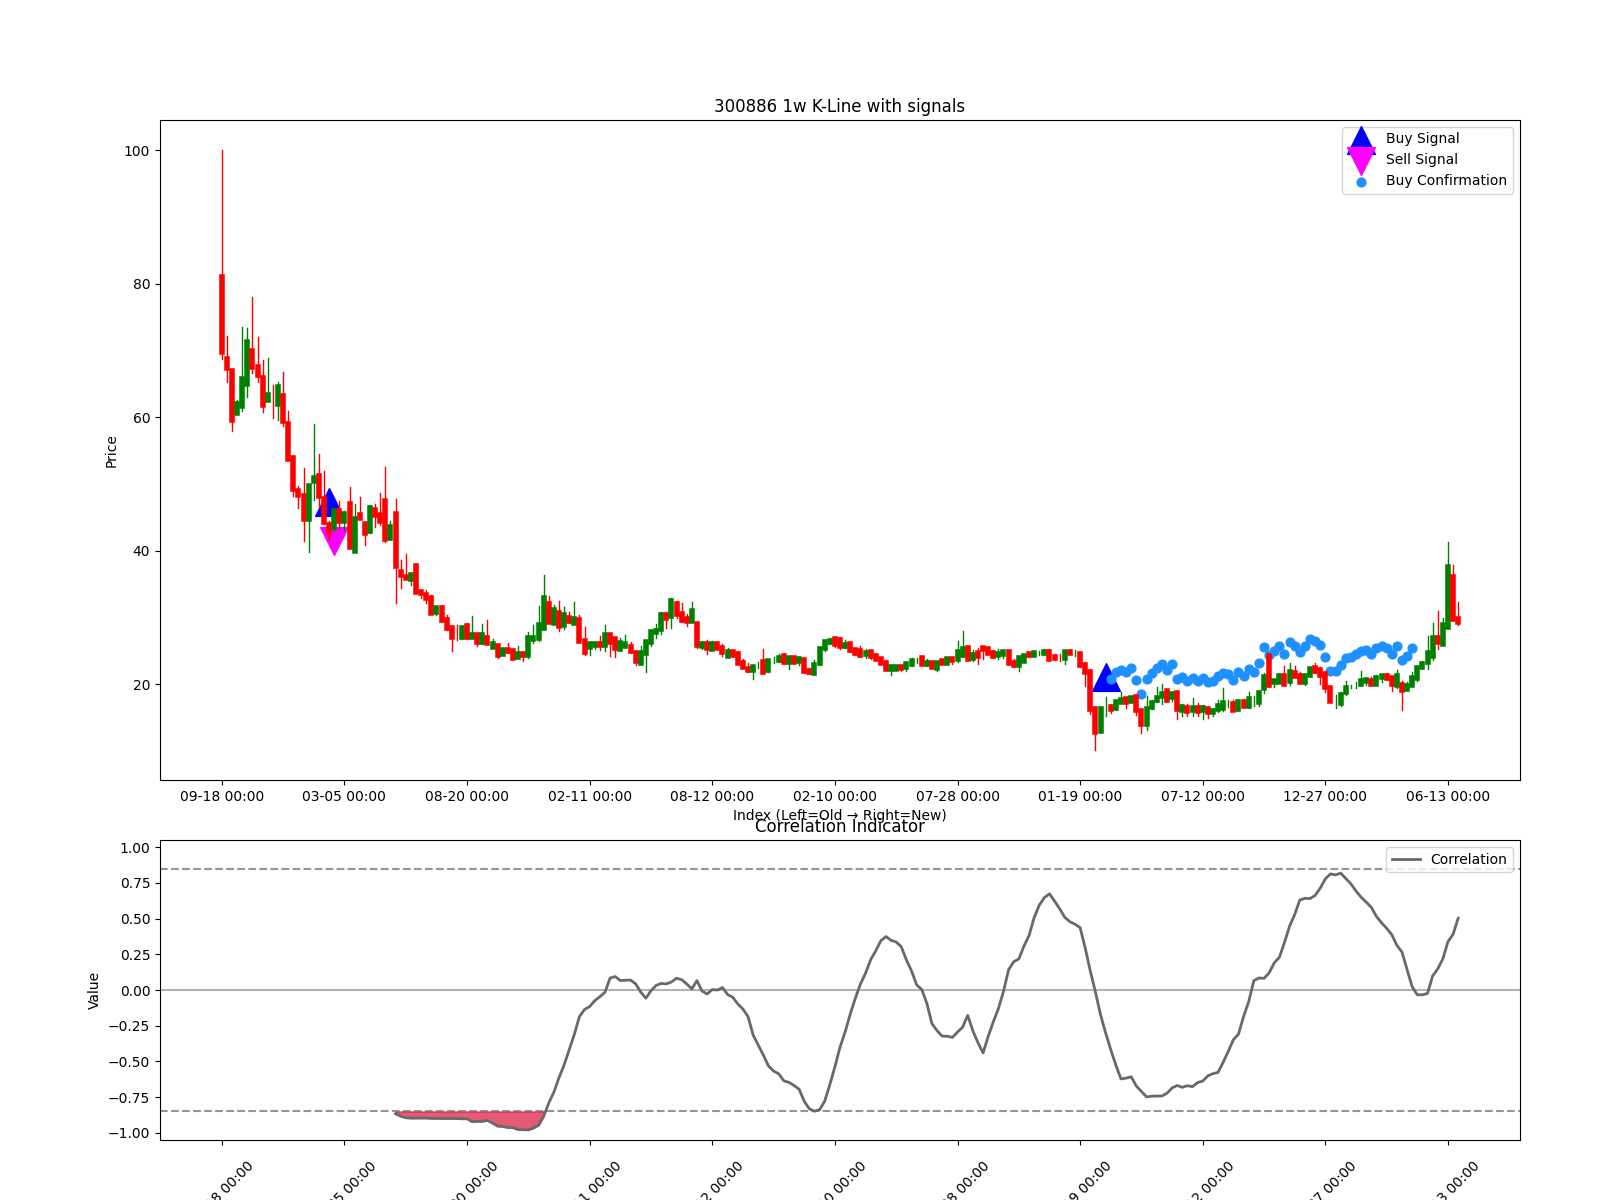This screenshot has width=1600, height=1200.
Task: Click the date tick '08-20 00:00'
Action: [467, 797]
